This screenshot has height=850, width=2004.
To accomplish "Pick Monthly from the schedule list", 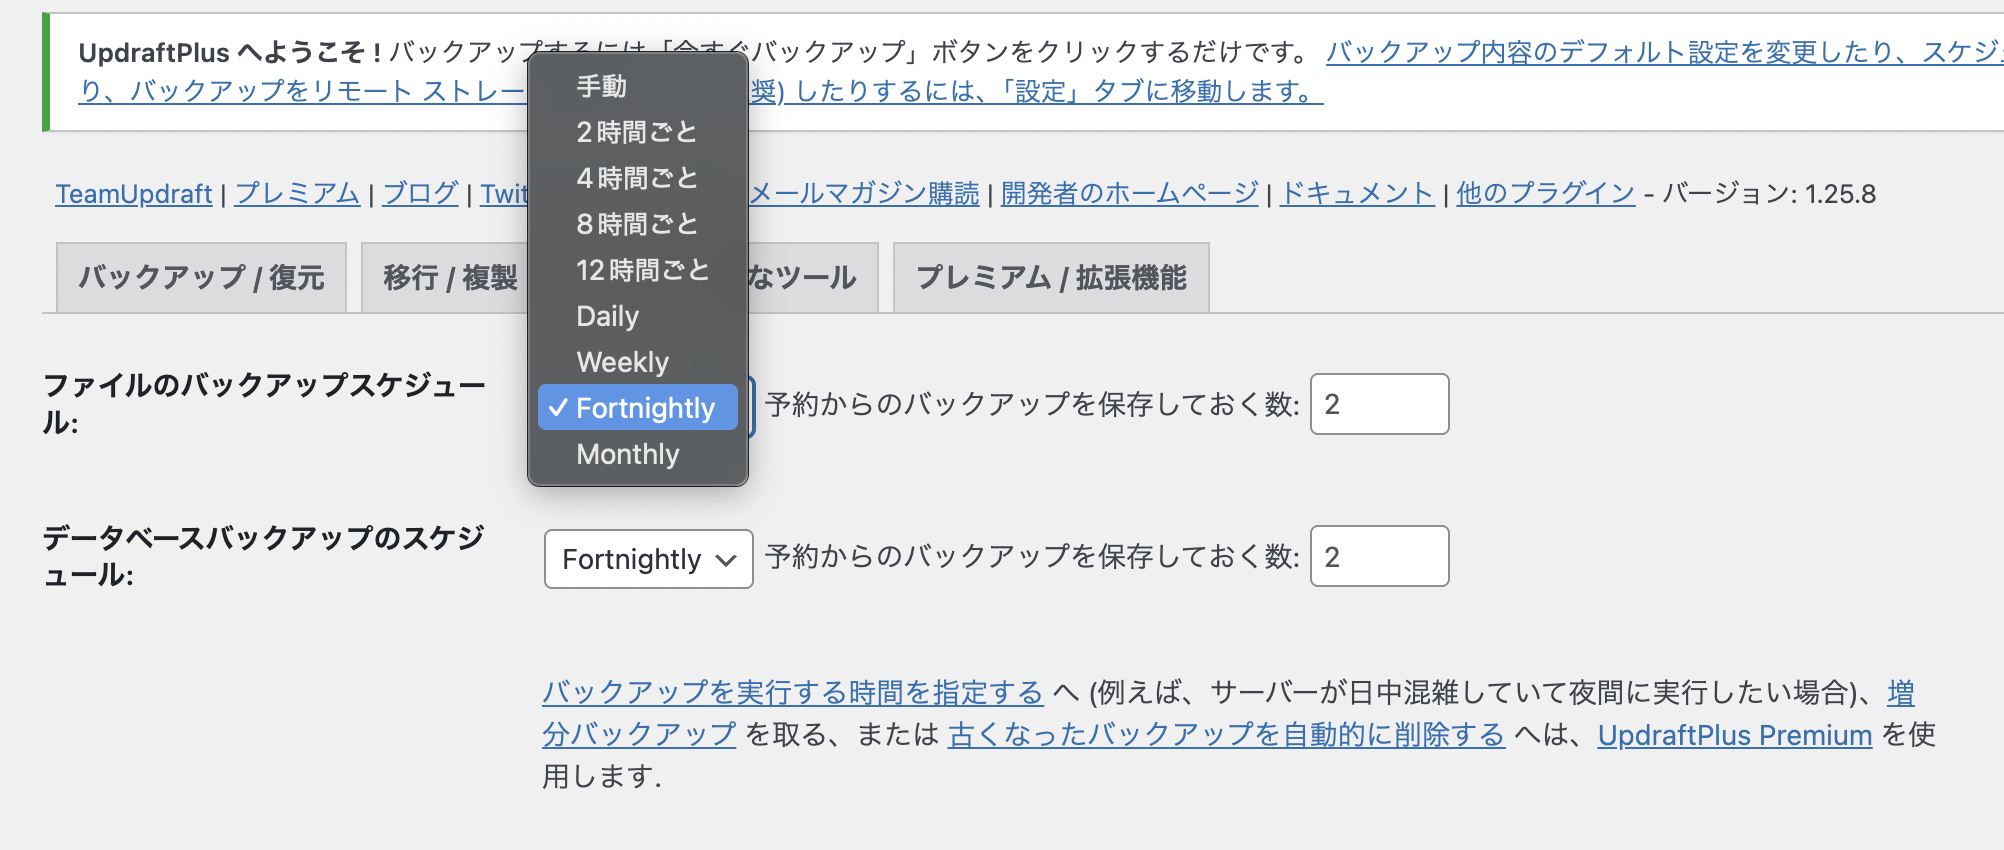I will coord(627,454).
